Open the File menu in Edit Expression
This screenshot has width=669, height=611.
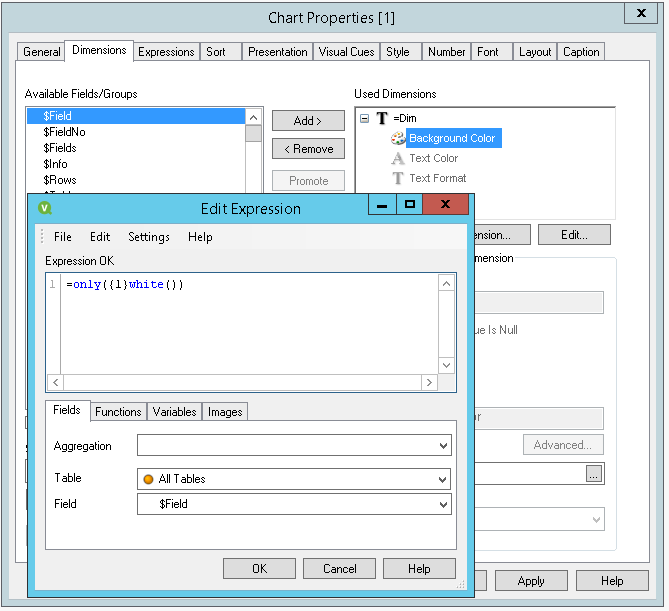[x=63, y=237]
